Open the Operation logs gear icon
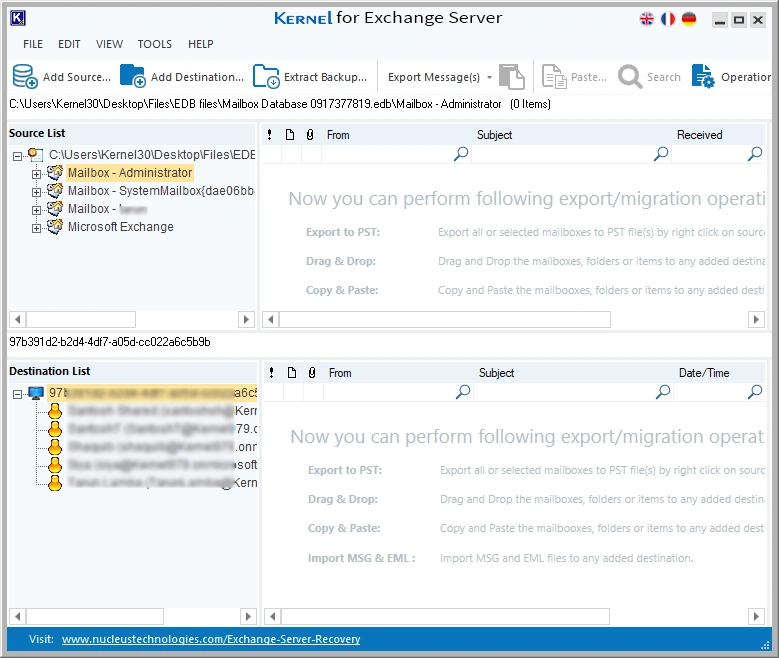779x658 pixels. [704, 76]
